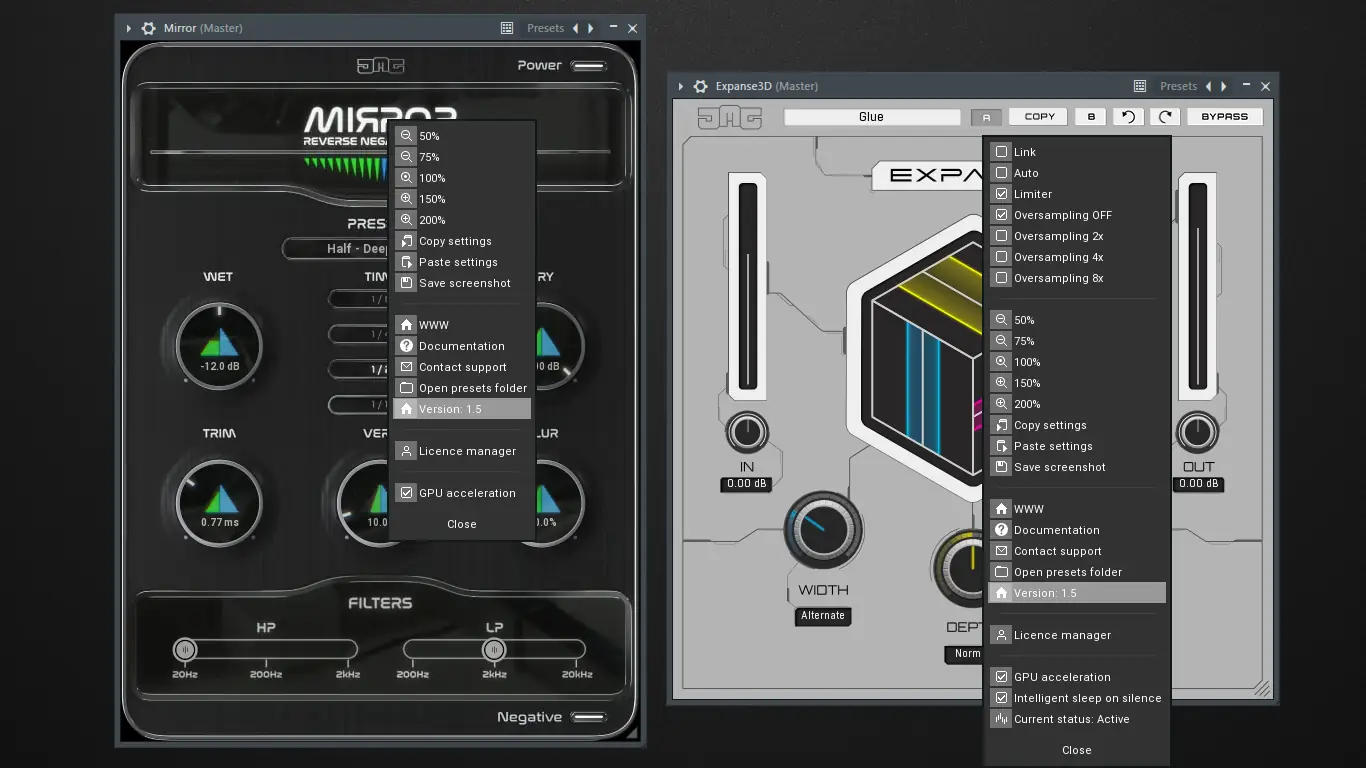Go to previous preset in Expanse3D window
This screenshot has width=1366, height=768.
click(1208, 86)
